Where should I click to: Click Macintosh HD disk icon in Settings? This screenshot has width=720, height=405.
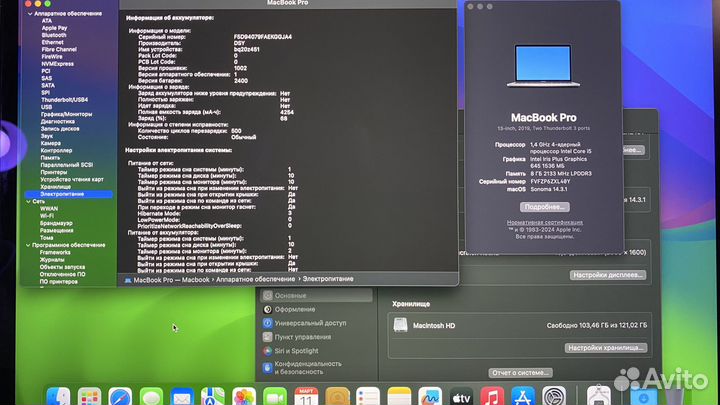(400, 325)
